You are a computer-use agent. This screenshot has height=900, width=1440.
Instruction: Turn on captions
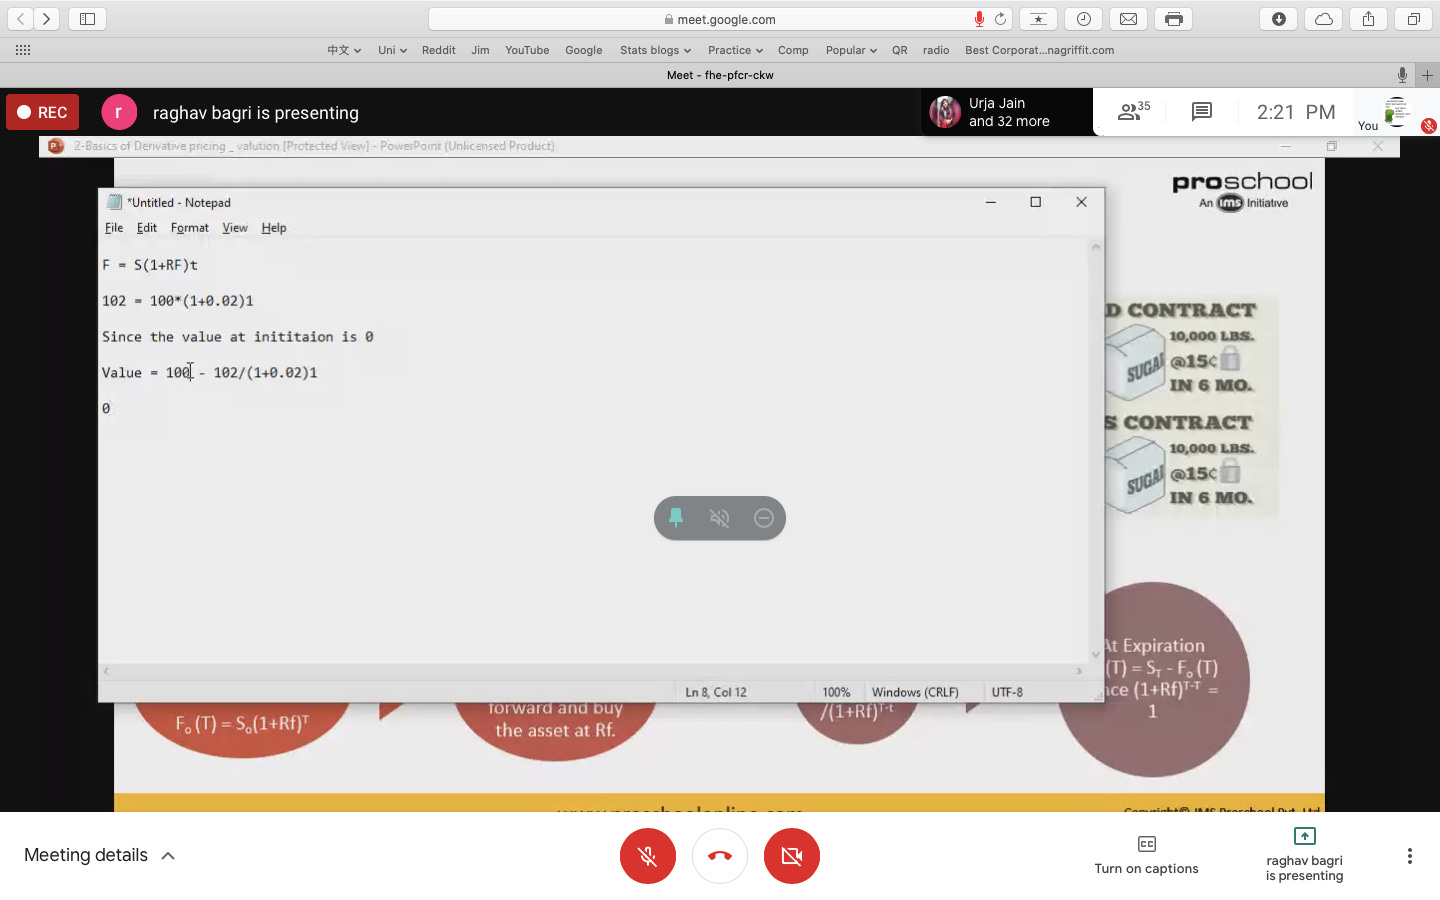point(1146,855)
